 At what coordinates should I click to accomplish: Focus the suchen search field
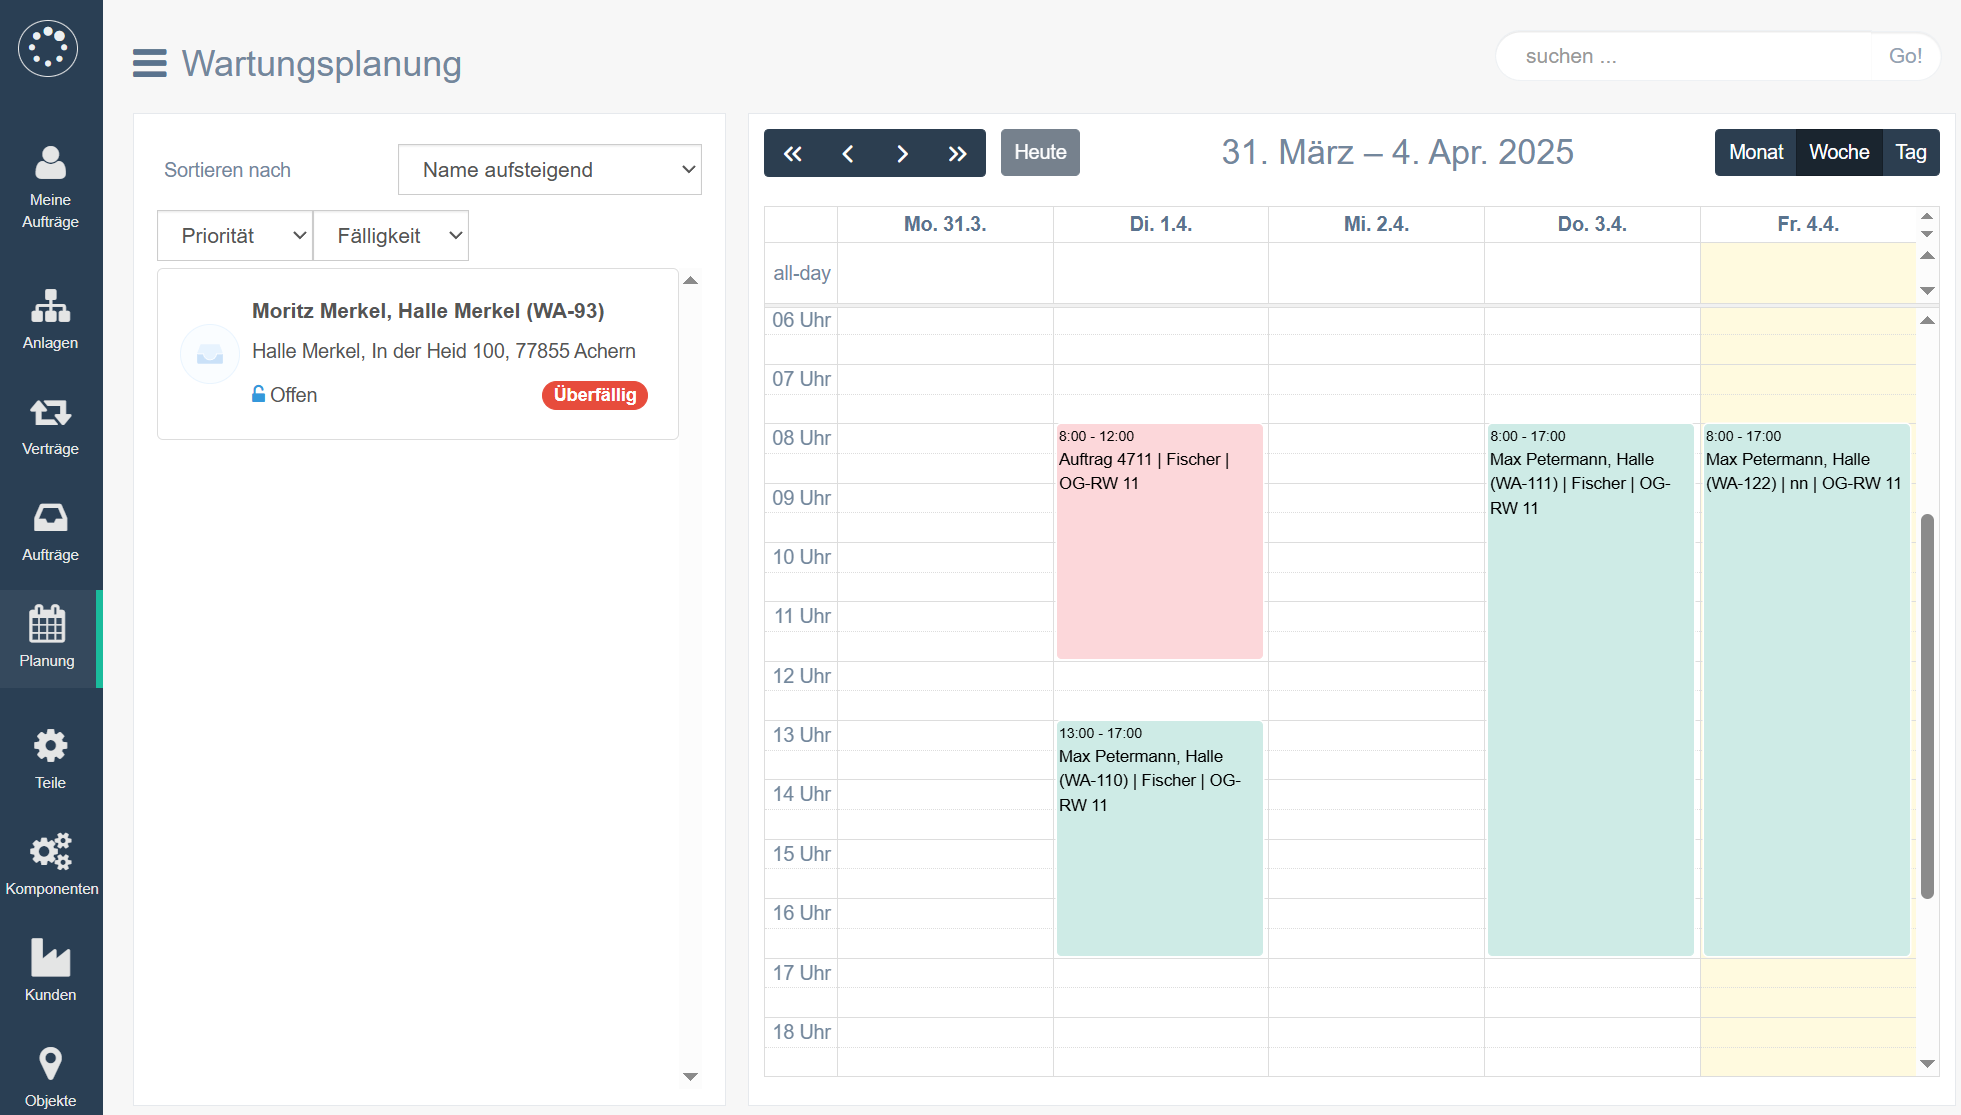click(x=1685, y=56)
